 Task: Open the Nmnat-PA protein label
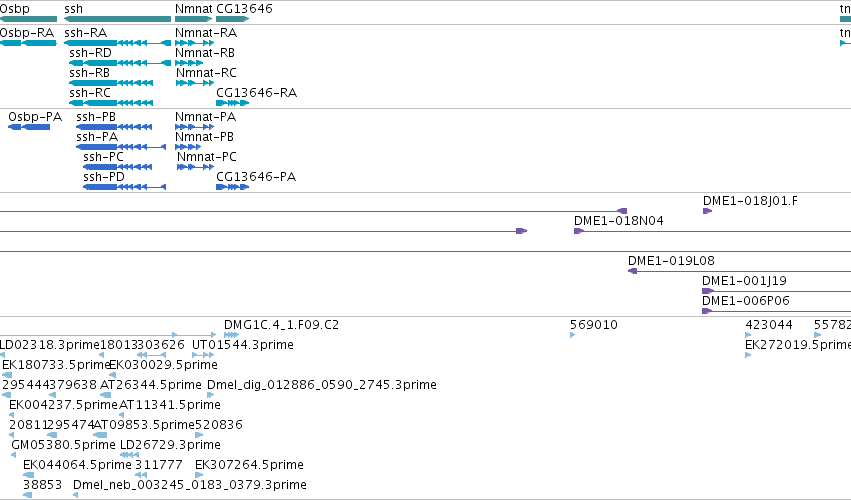click(x=206, y=117)
